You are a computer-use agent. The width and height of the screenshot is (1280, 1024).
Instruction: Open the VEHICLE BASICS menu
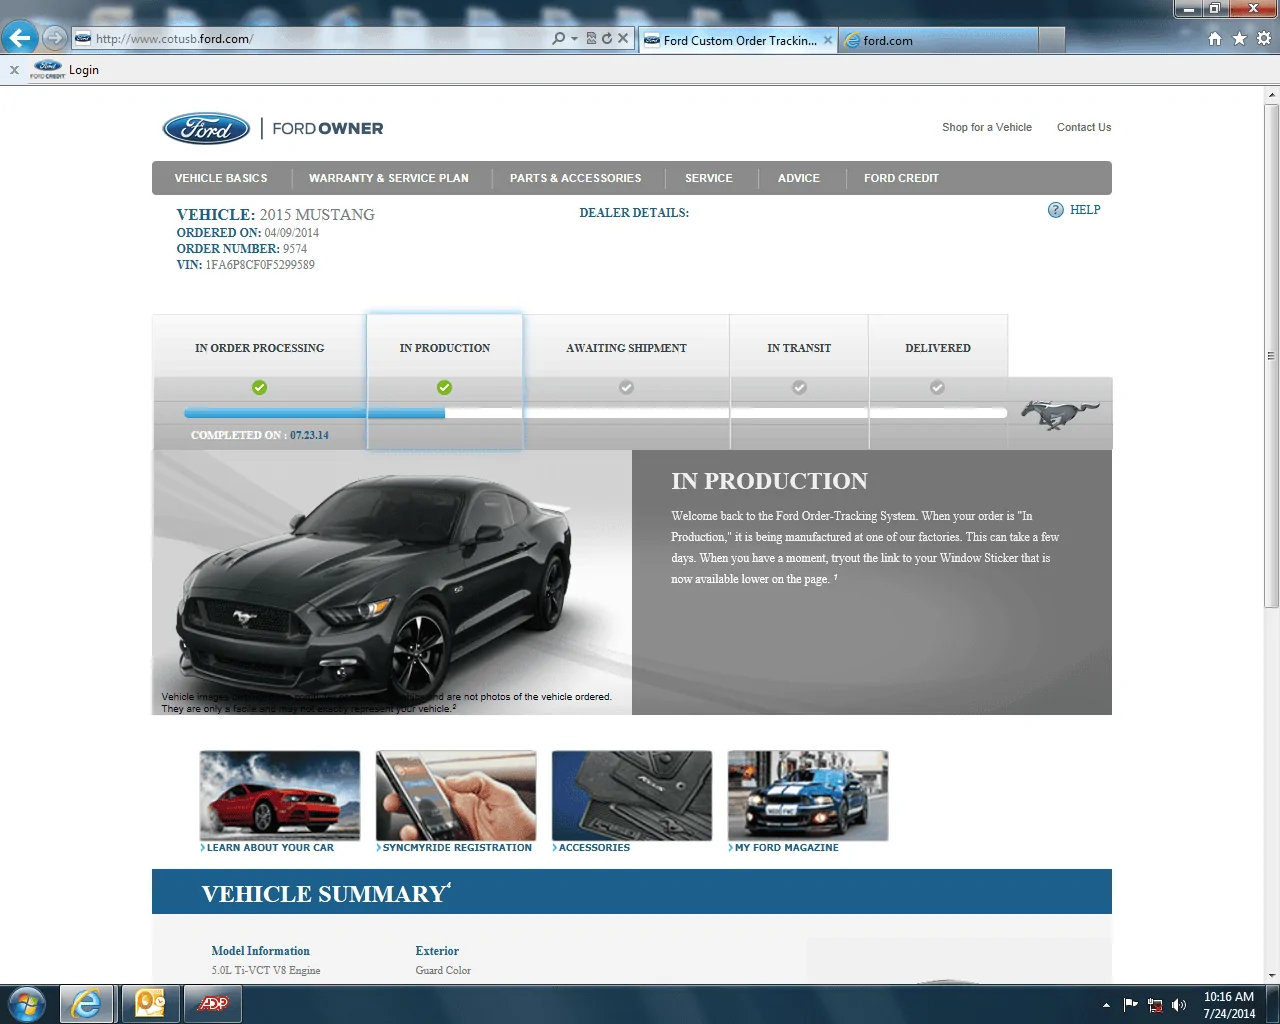tap(221, 178)
